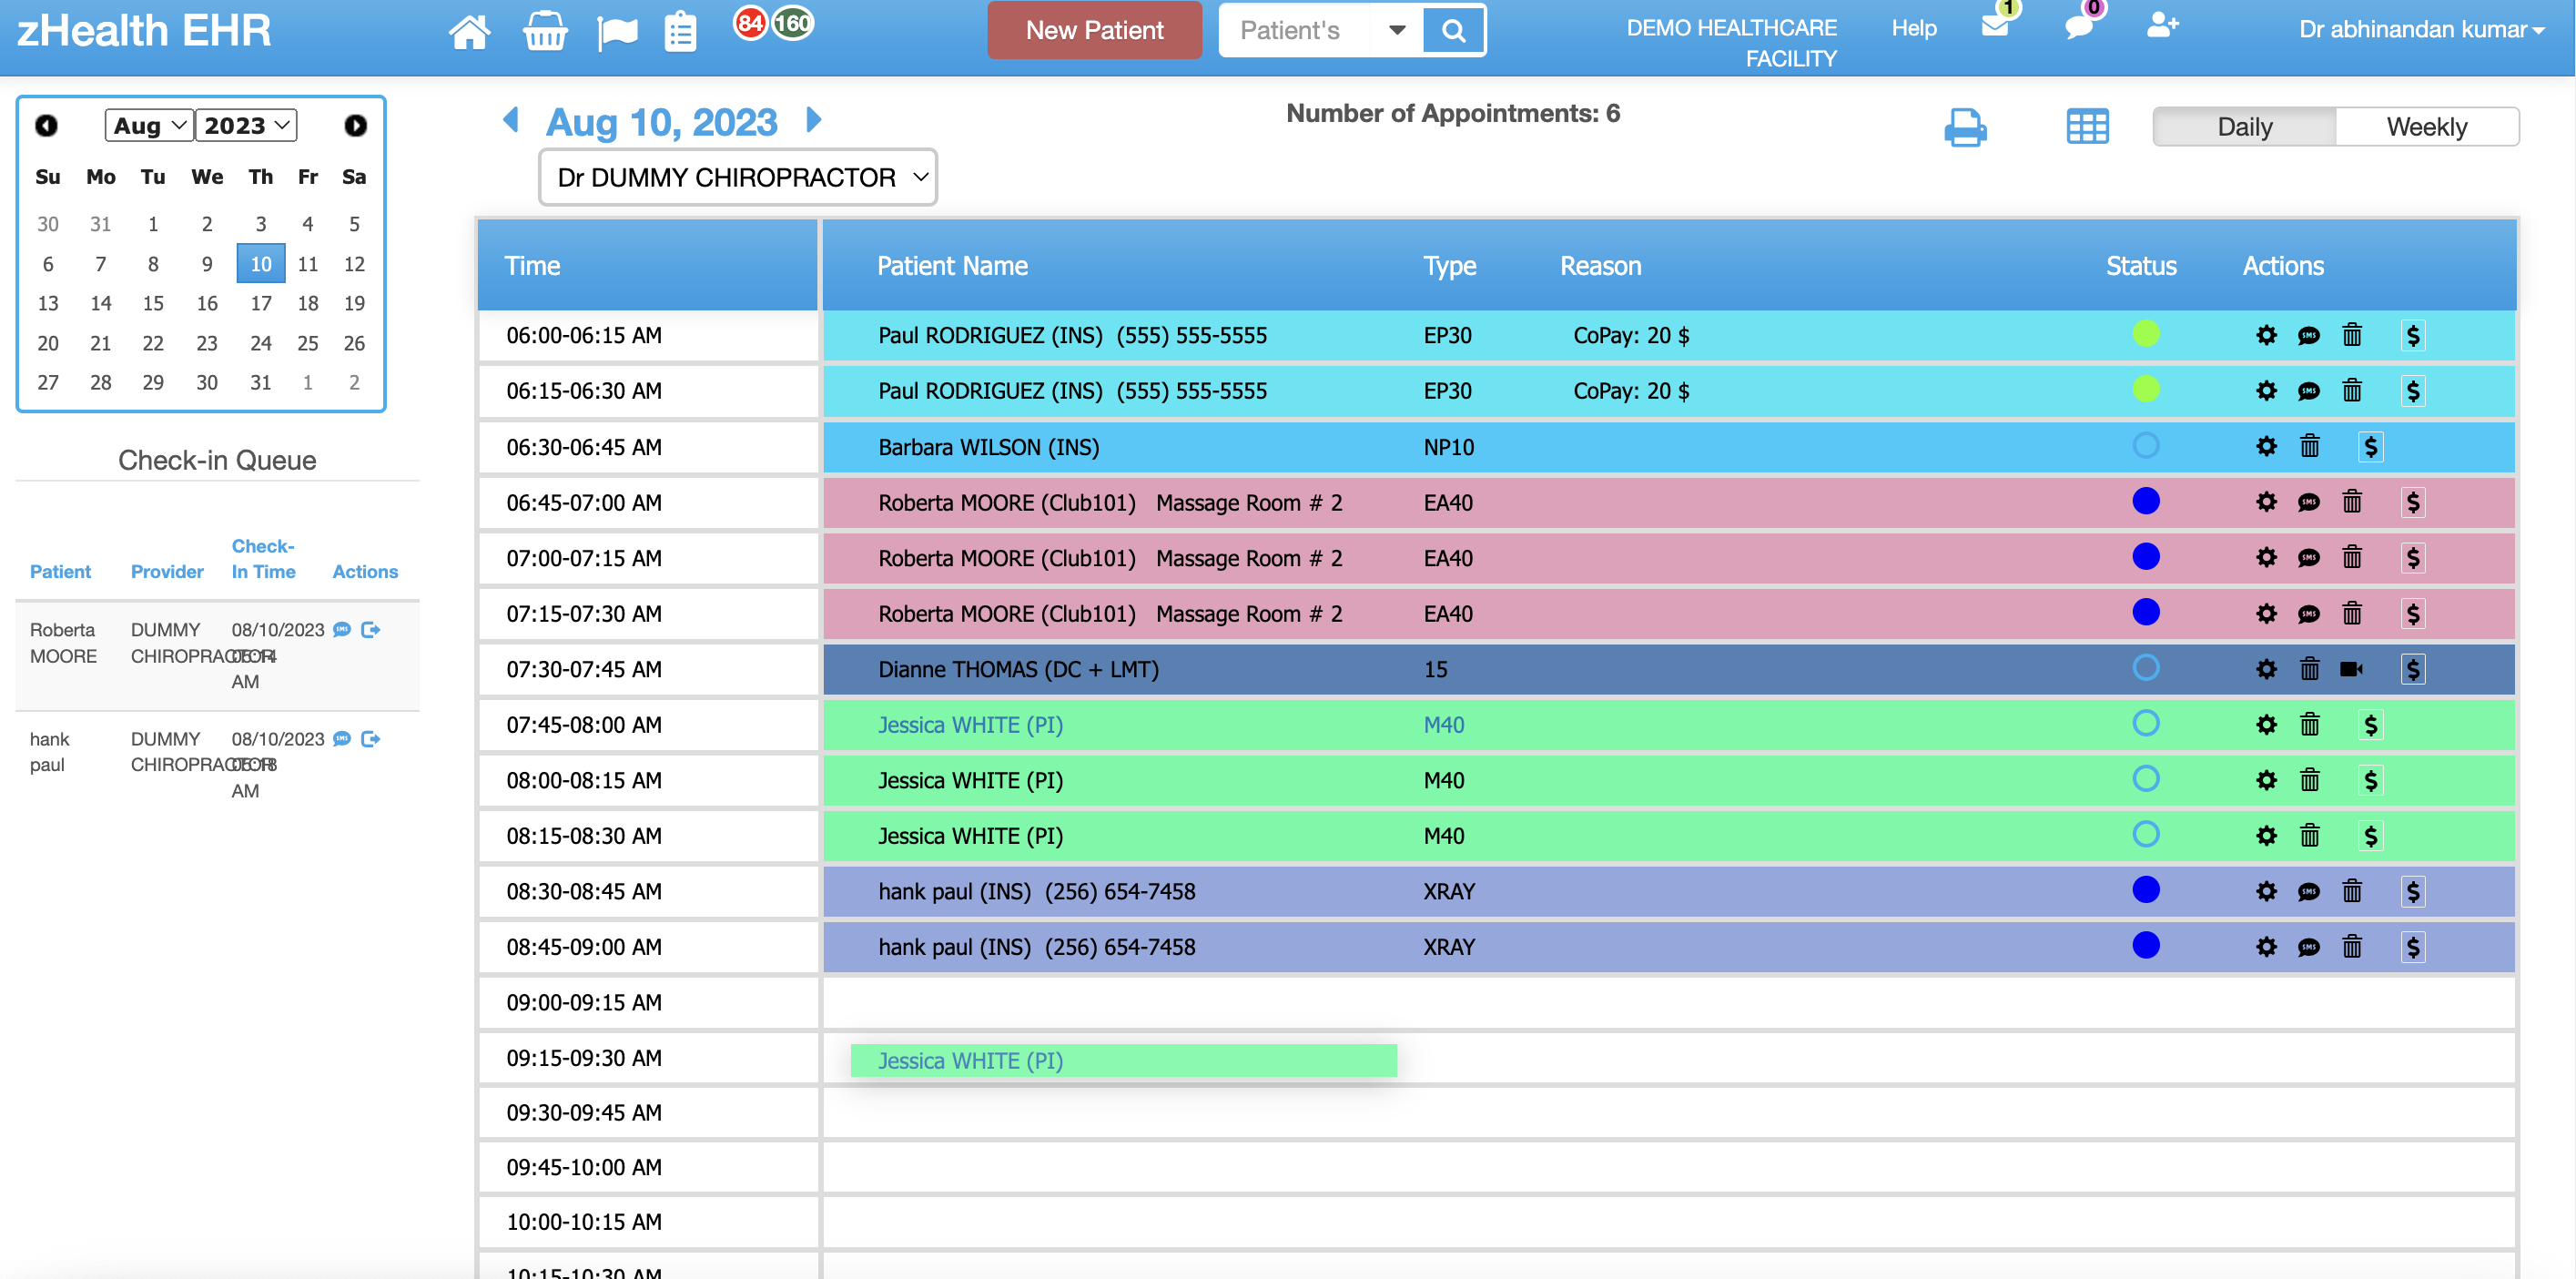Open billing dollar icon for Dianne THOMAS
Viewport: 2576px width, 1279px height.
tap(2413, 669)
